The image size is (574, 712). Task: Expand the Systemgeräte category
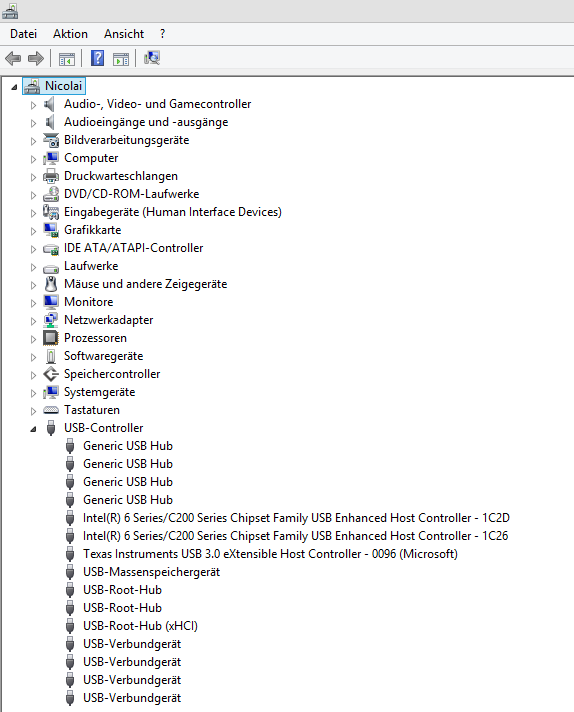pos(33,393)
